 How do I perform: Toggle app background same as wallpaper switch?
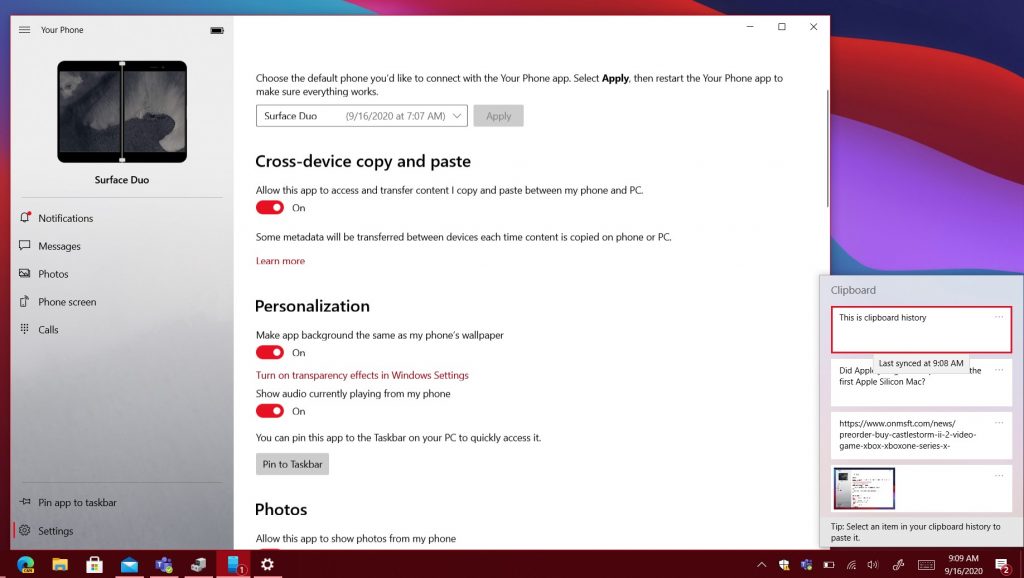[270, 353]
